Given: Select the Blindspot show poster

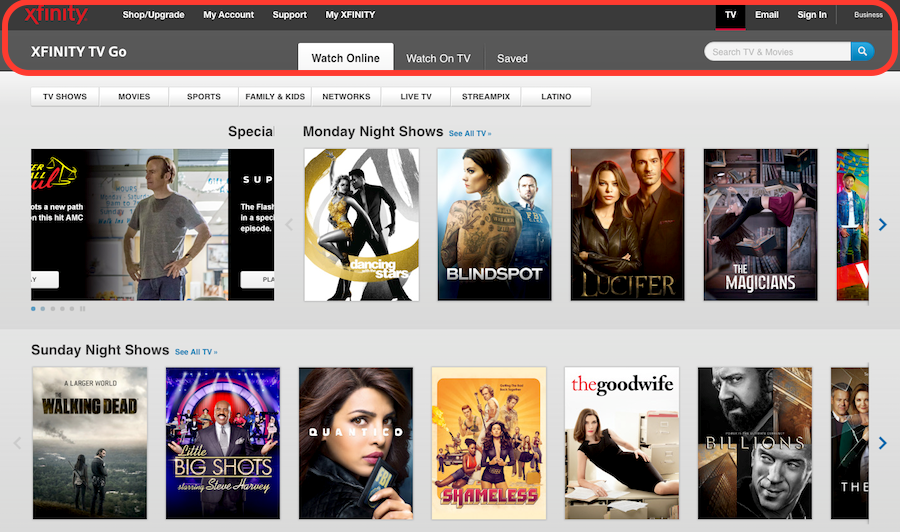Looking at the screenshot, I should pyautogui.click(x=494, y=224).
